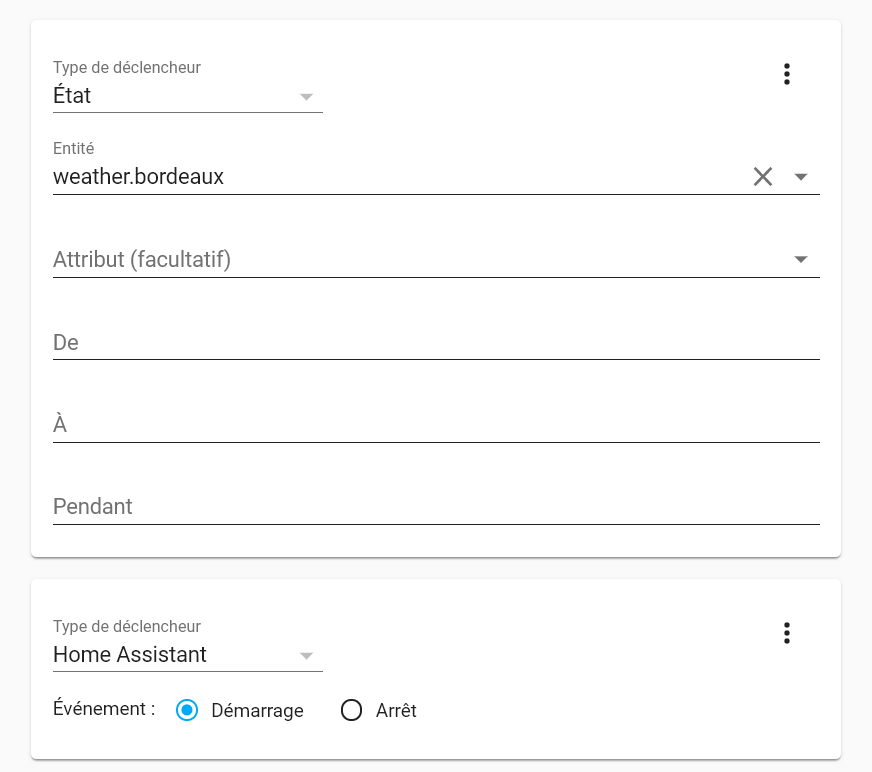Click the Événement : label
The image size is (872, 772).
104,709
